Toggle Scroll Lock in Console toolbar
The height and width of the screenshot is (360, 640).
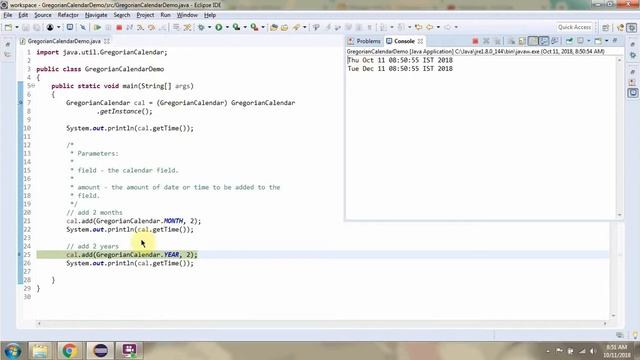point(522,41)
